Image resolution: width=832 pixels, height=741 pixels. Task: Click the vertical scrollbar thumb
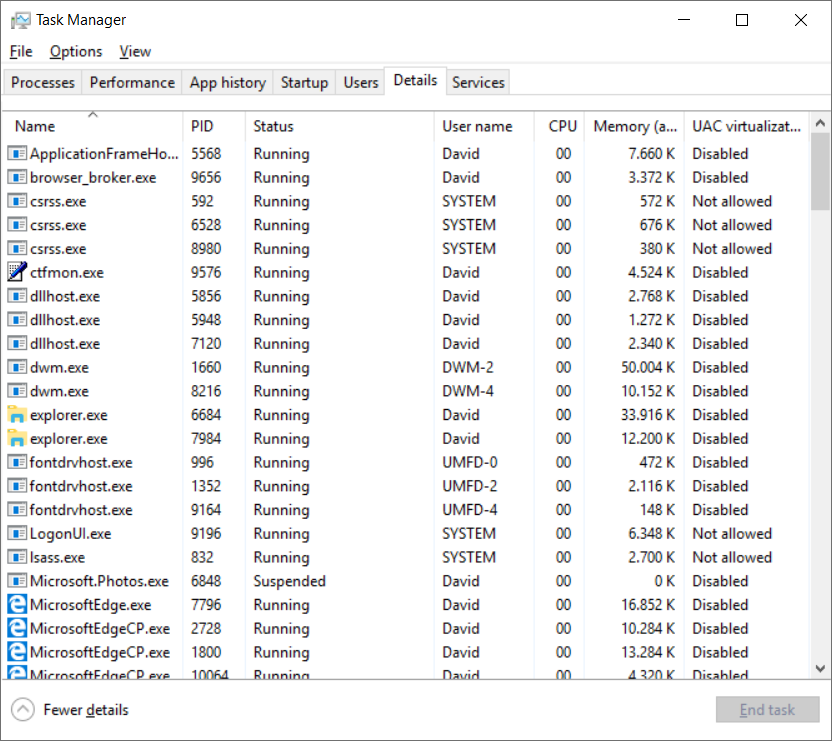(x=820, y=171)
